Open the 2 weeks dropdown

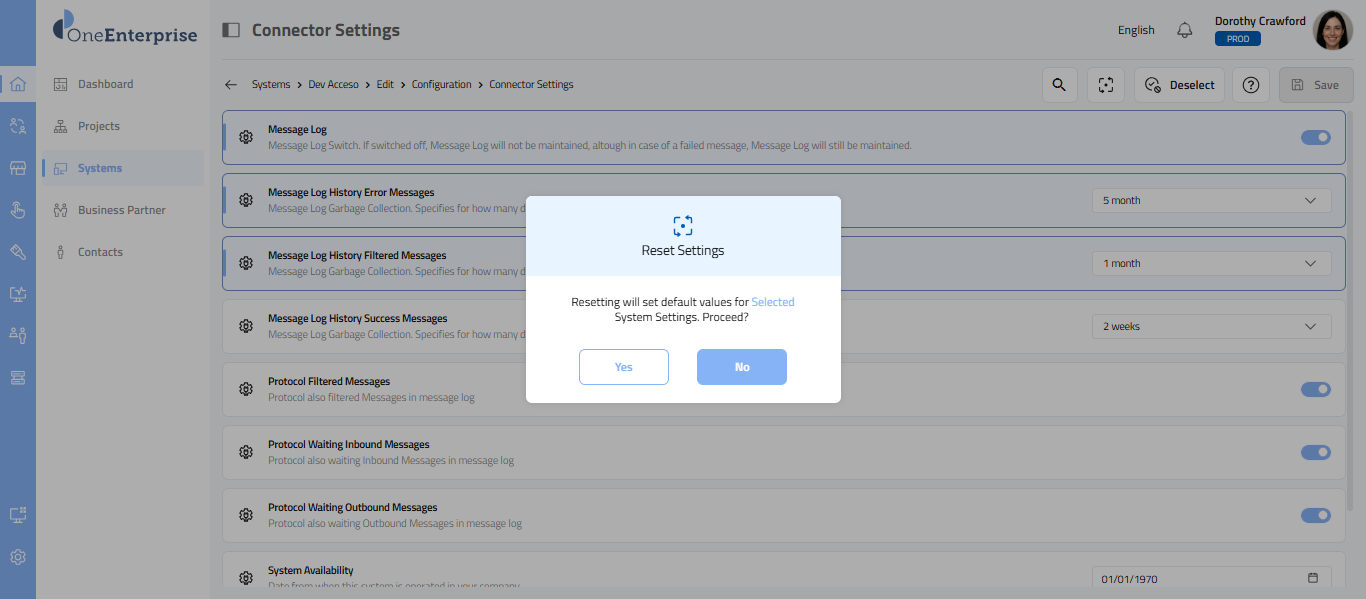(1211, 326)
